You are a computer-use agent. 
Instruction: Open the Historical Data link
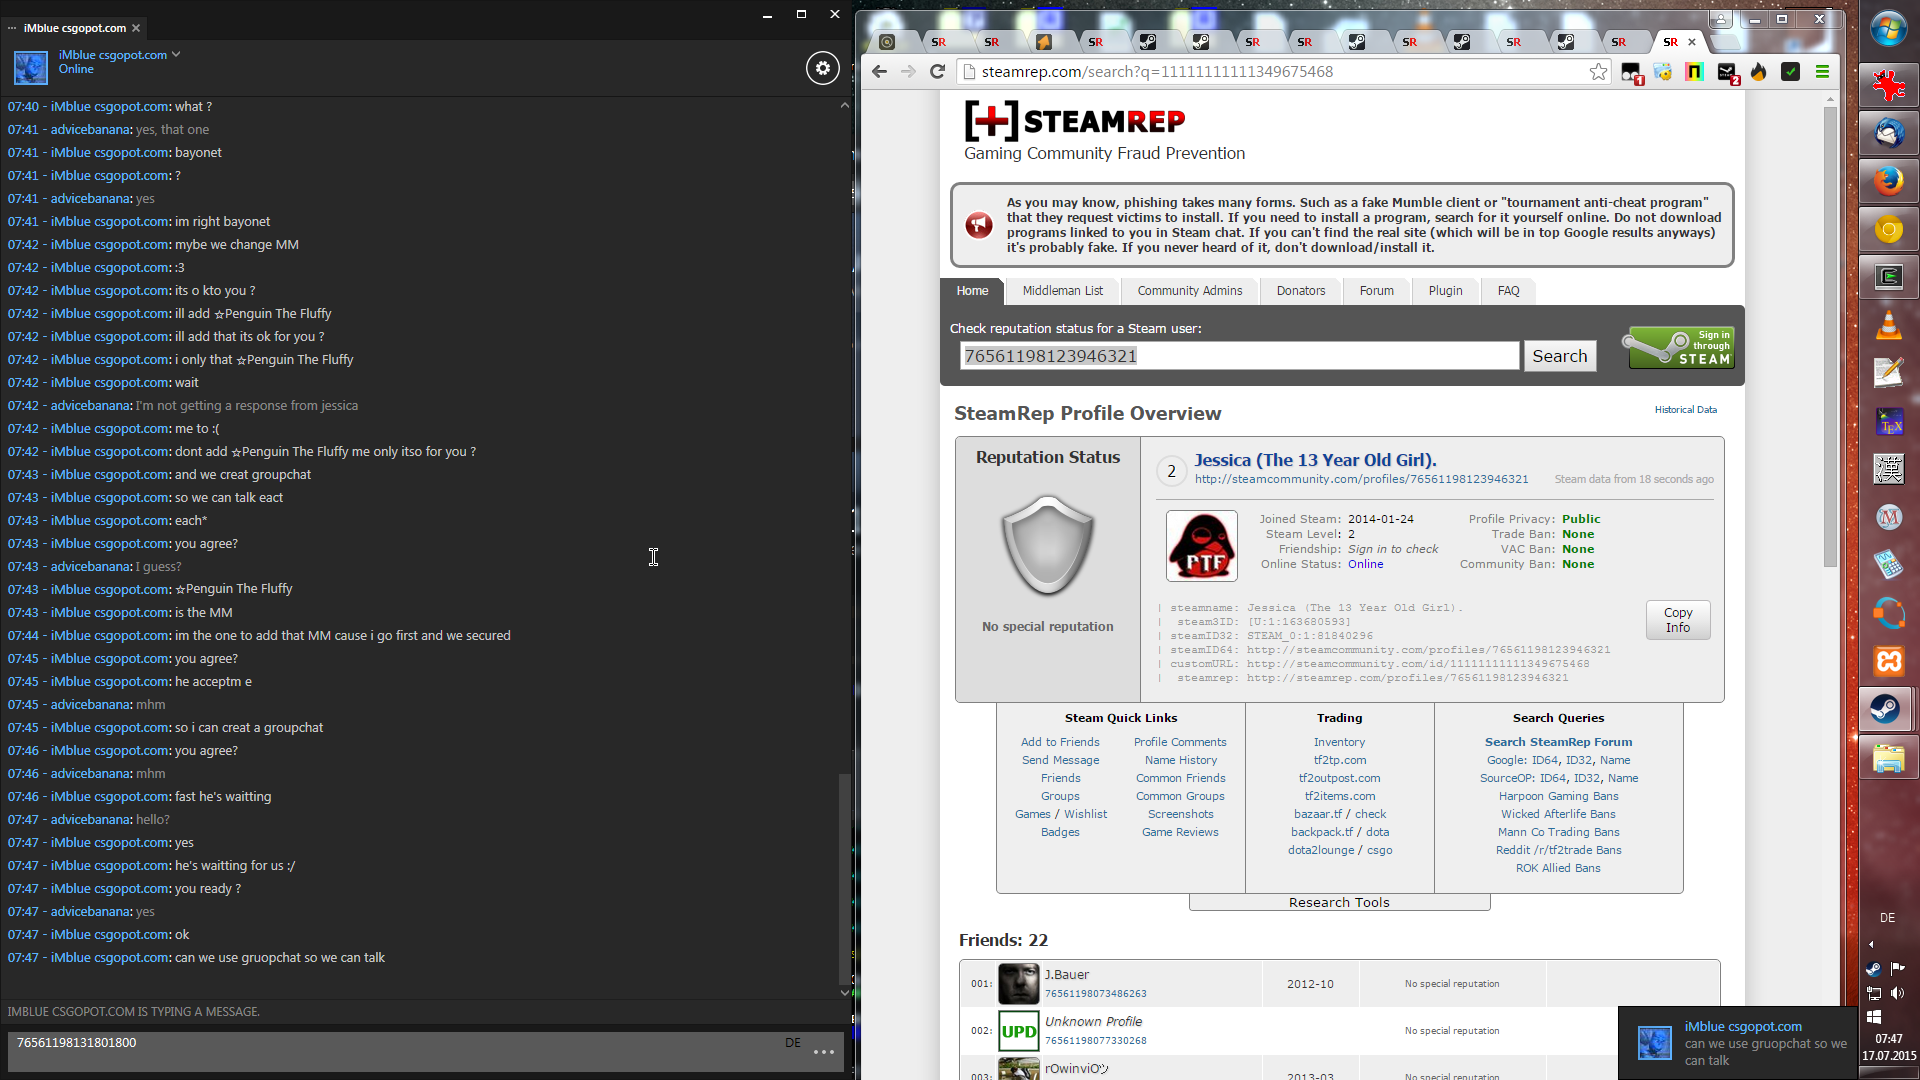point(1685,410)
